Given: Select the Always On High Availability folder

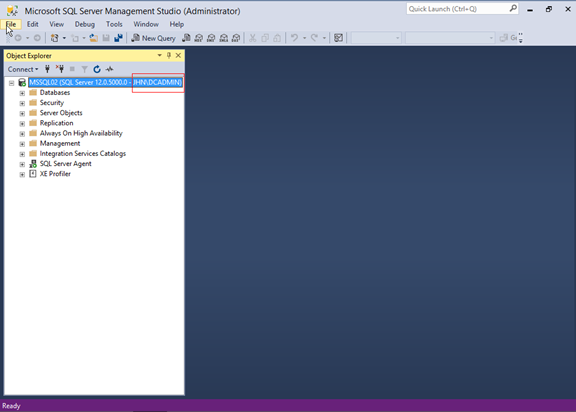Looking at the screenshot, I should click(x=81, y=133).
